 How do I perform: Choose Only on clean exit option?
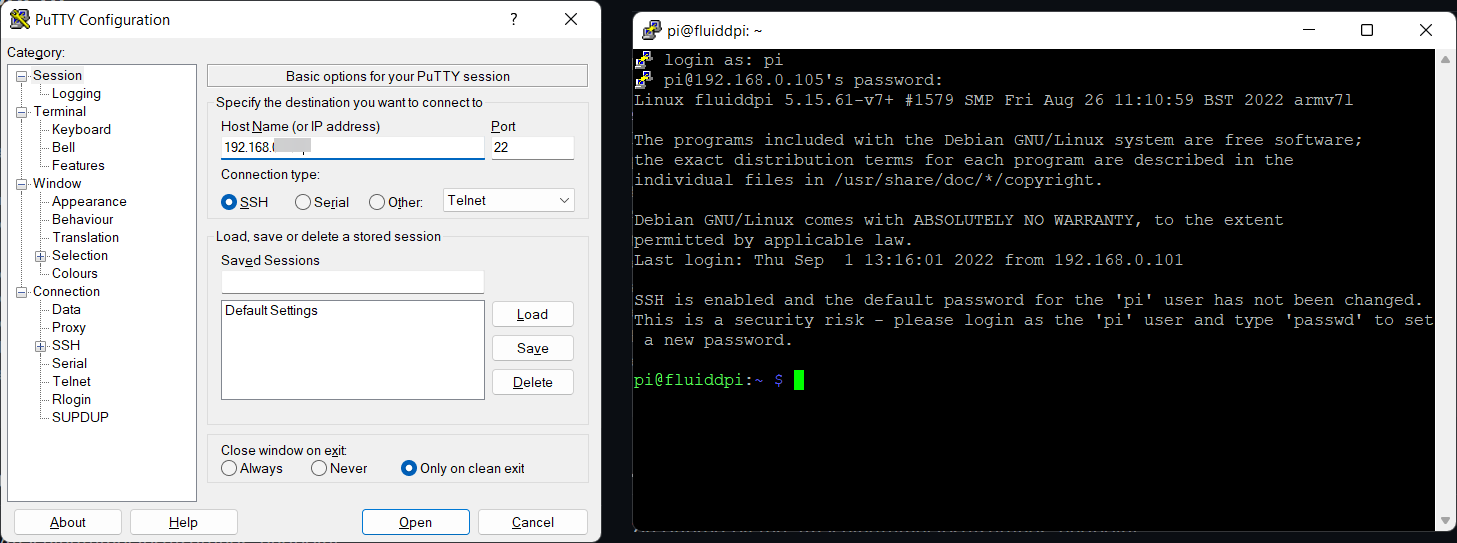click(x=408, y=468)
